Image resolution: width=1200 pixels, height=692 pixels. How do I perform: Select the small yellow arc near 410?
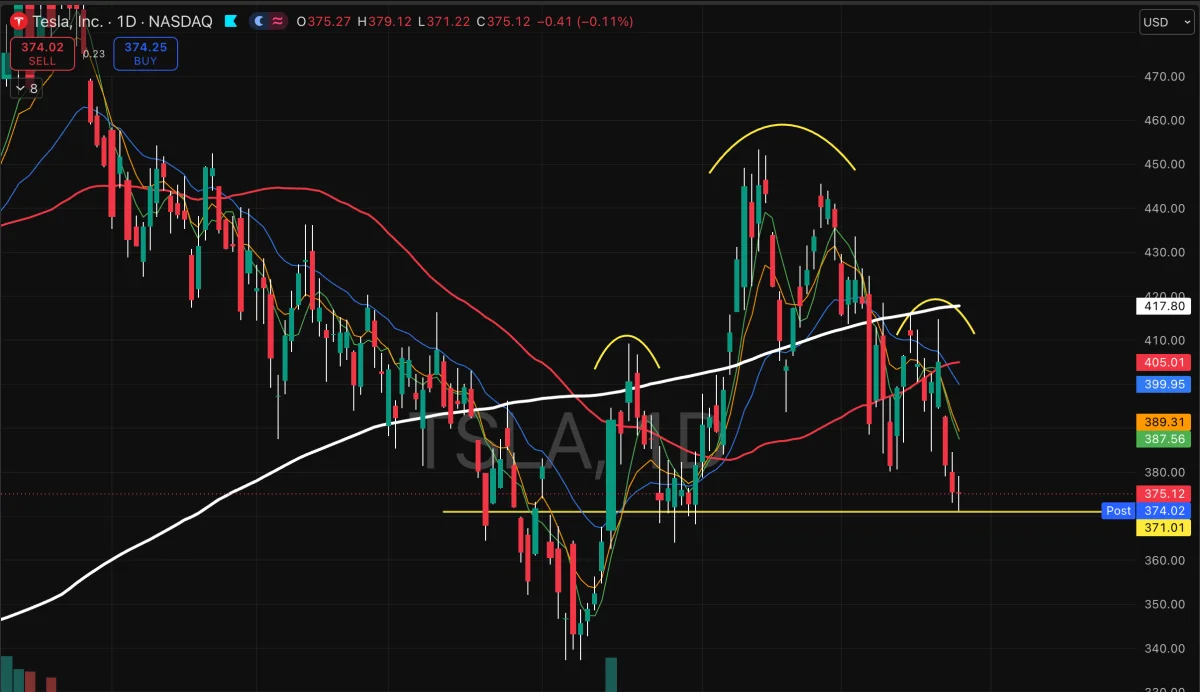628,336
